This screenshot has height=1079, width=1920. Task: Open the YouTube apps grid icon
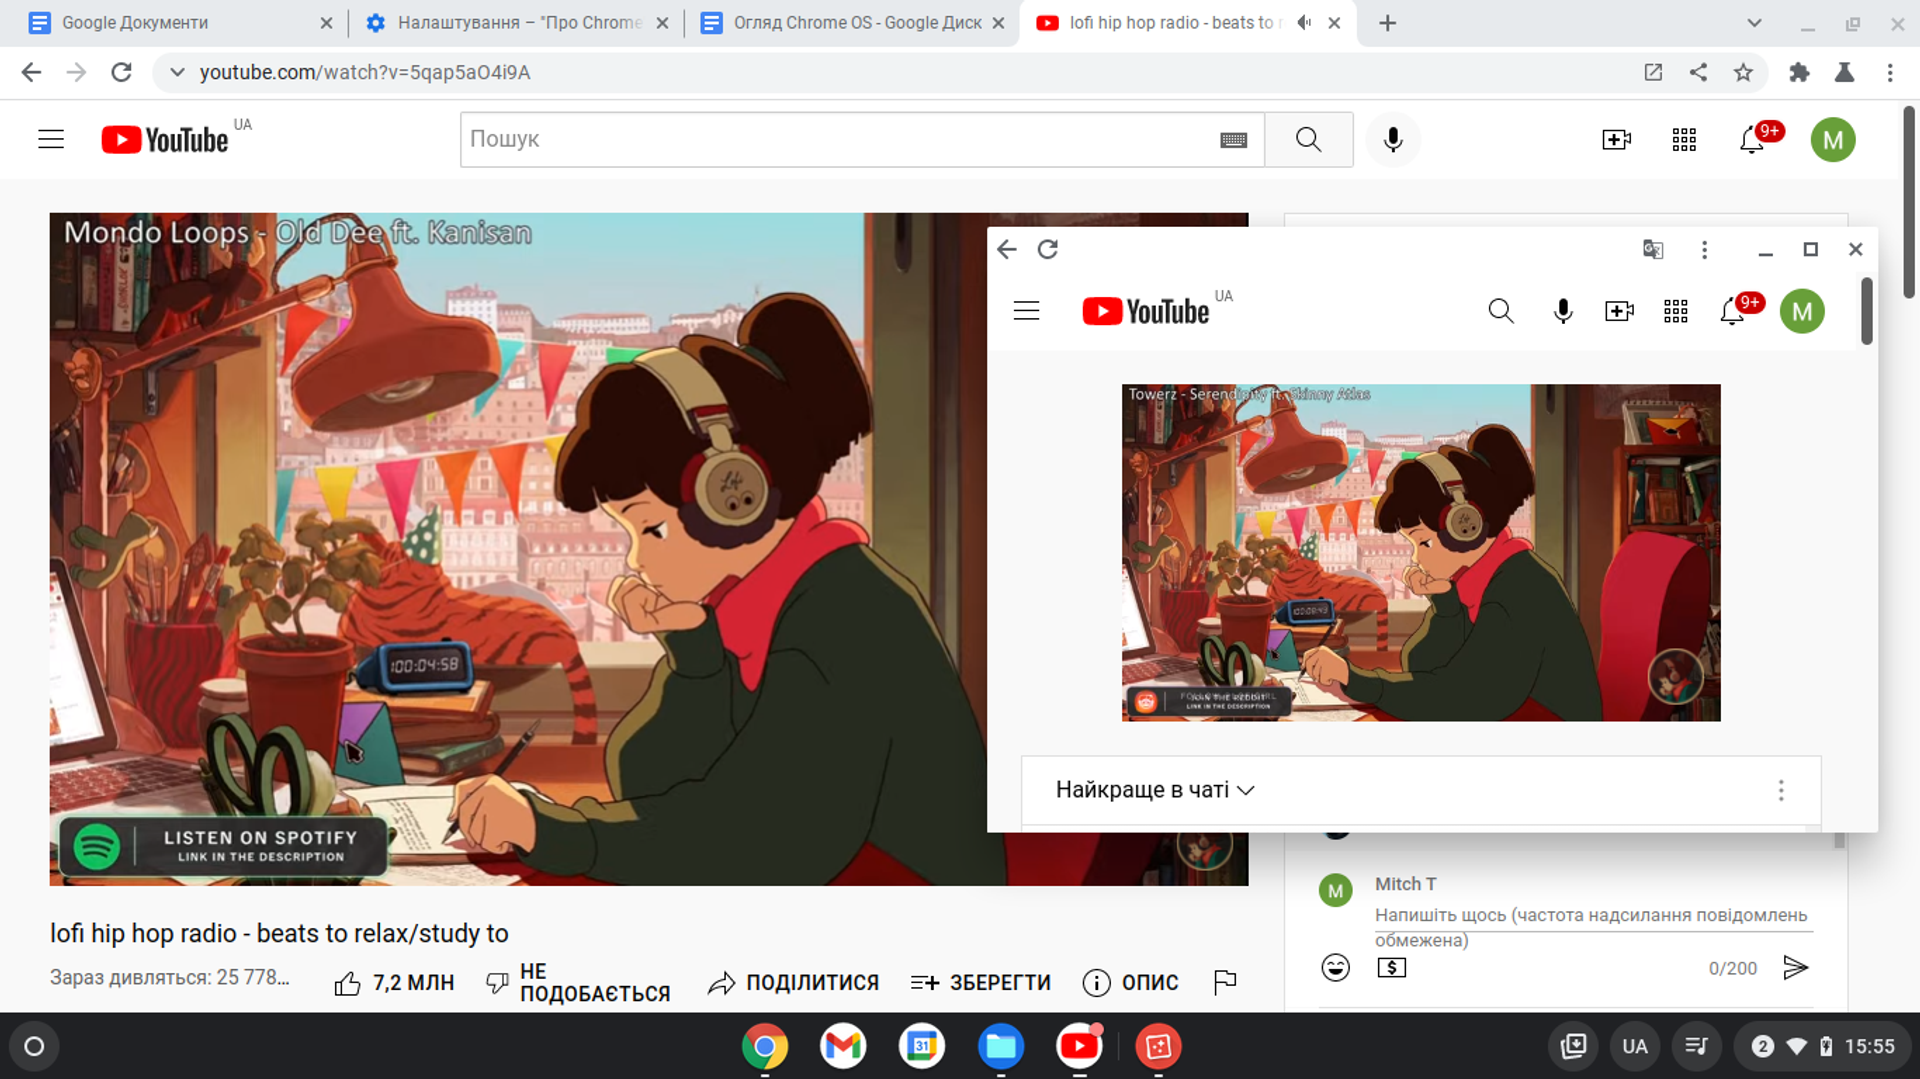pos(1684,140)
